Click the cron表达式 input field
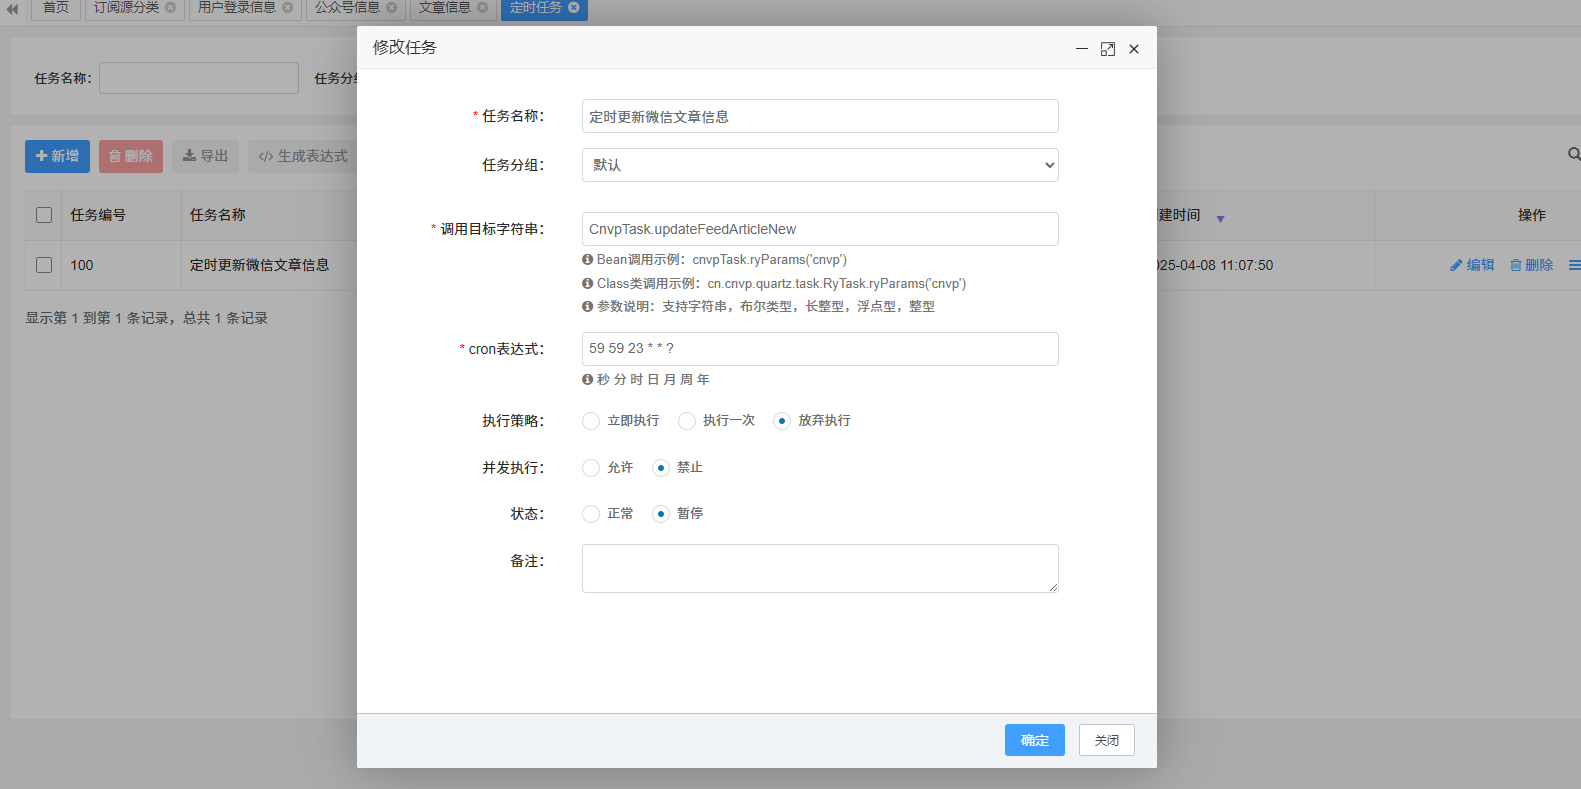Image resolution: width=1581 pixels, height=789 pixels. pos(820,349)
